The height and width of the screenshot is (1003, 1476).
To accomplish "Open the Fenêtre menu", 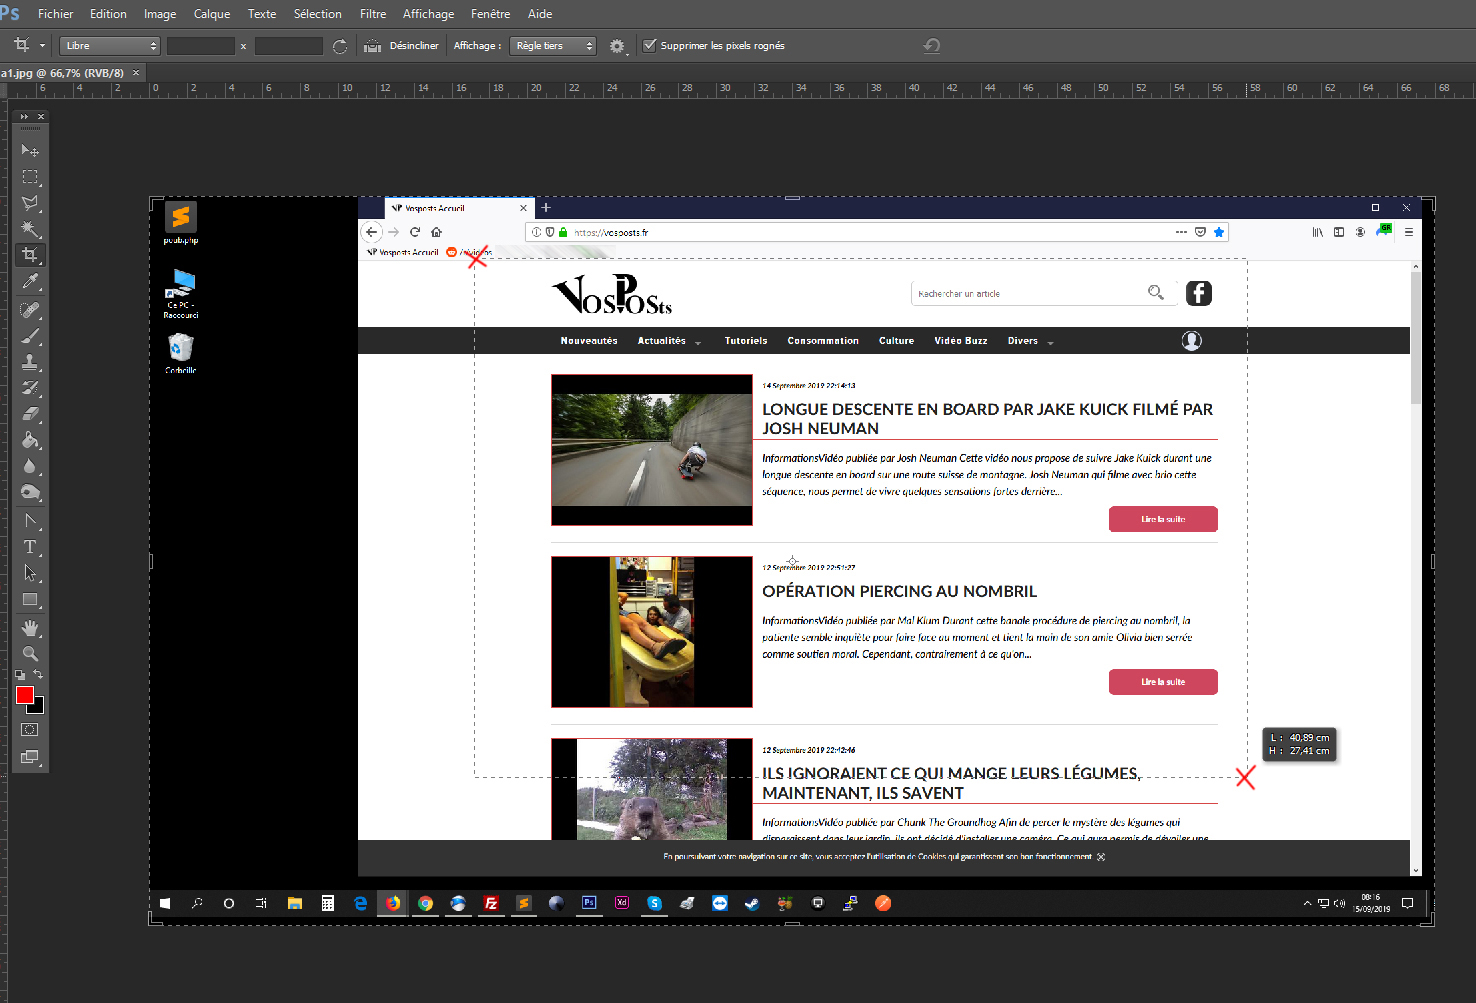I will [490, 14].
